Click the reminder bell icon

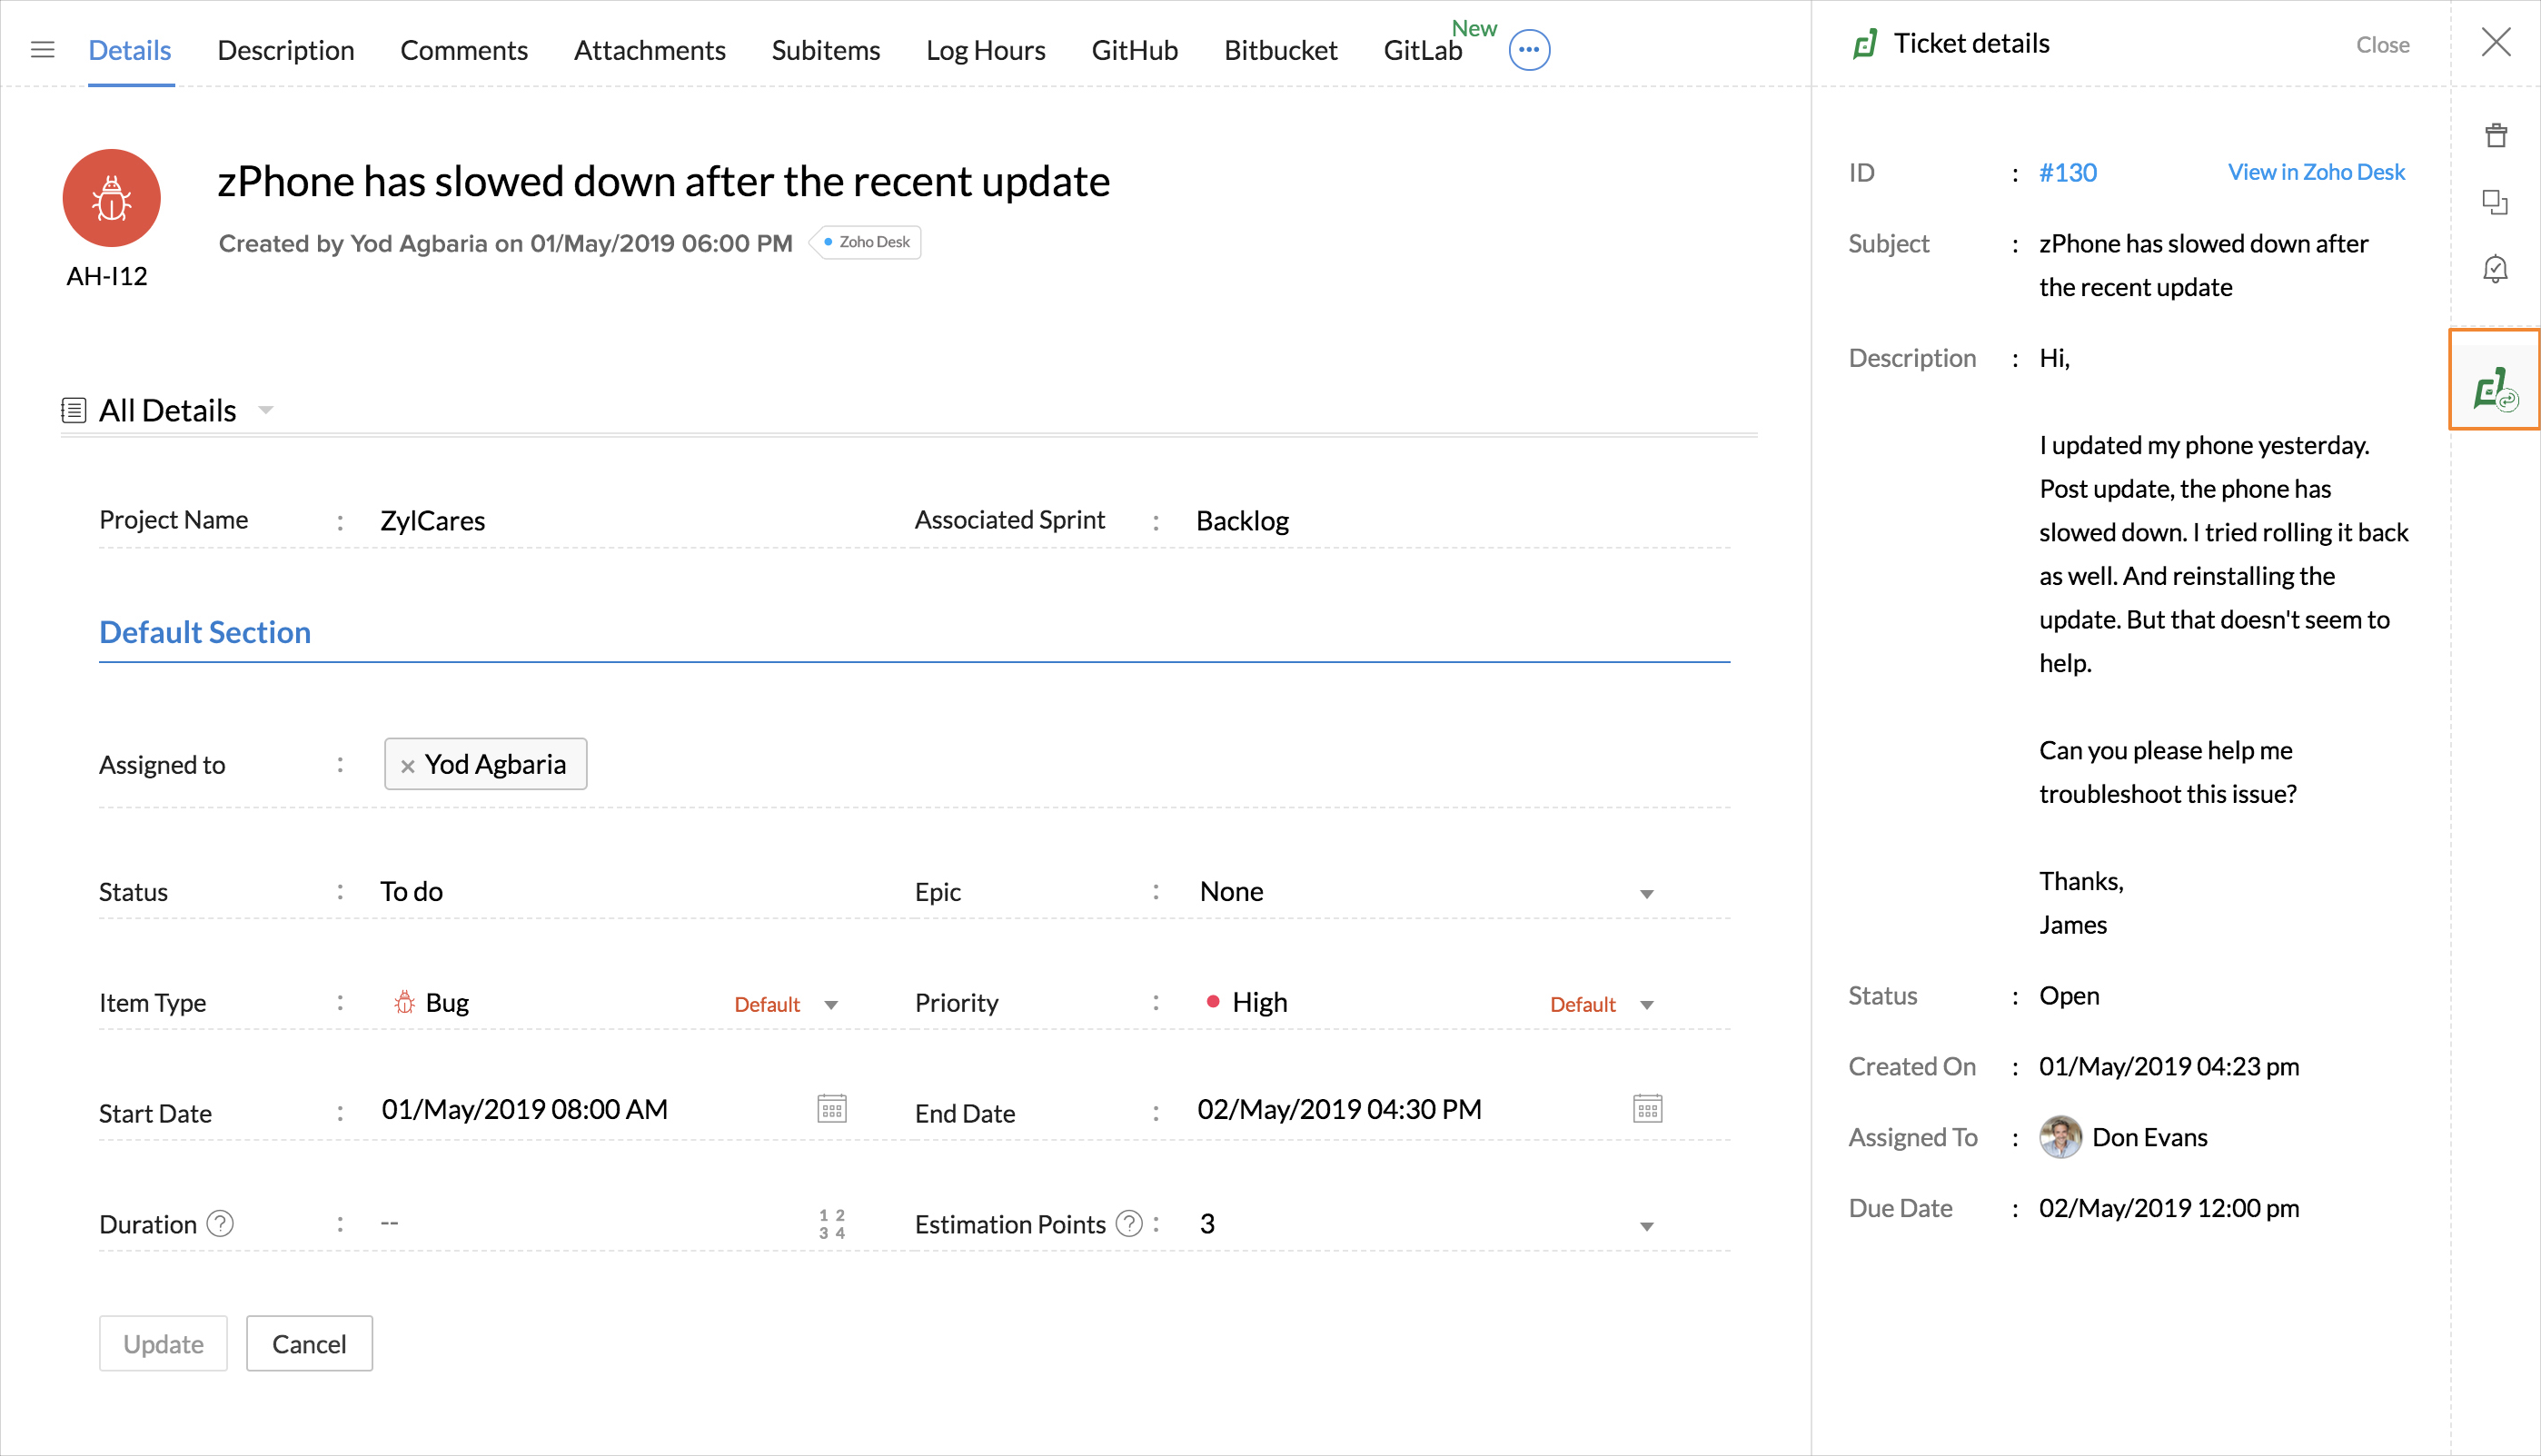(2495, 268)
